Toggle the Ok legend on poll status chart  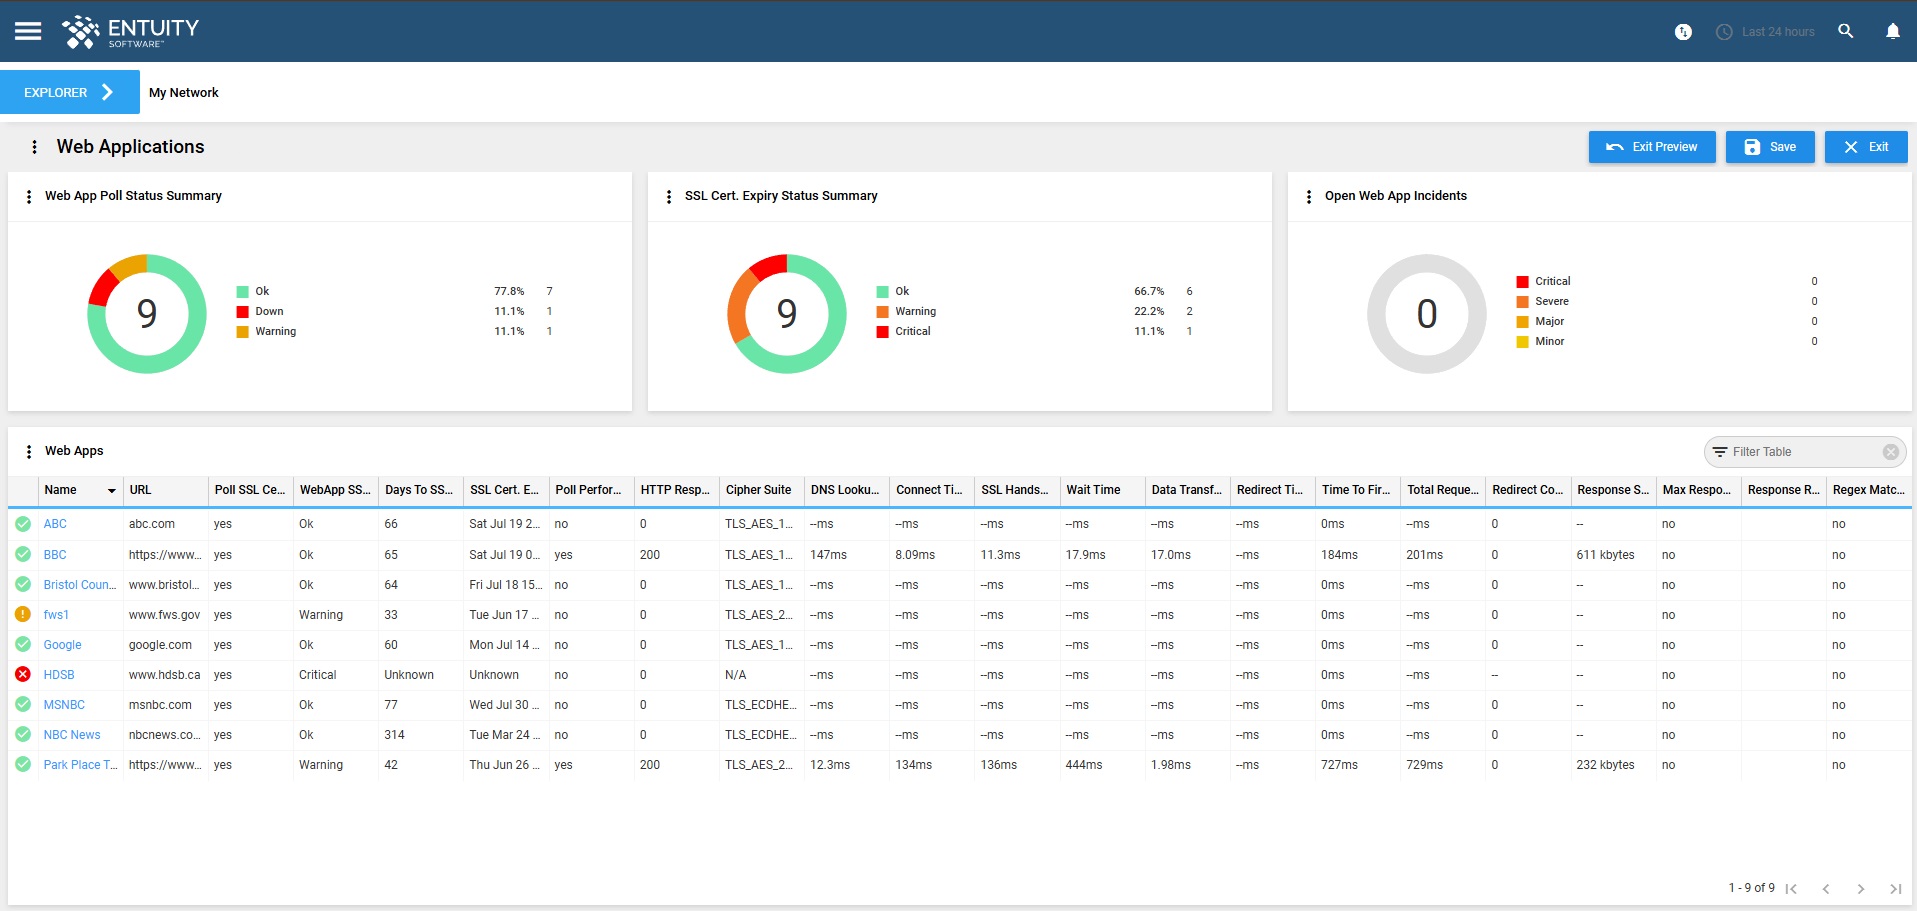coord(260,291)
